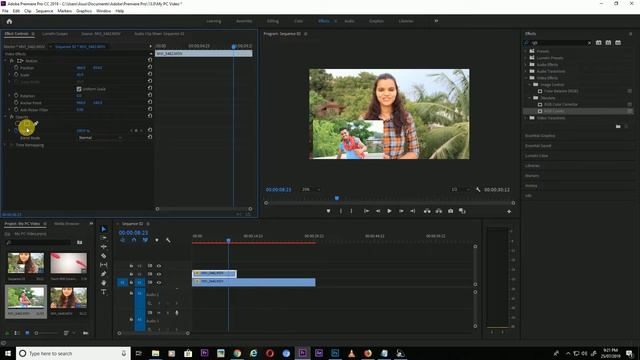640x360 pixels.
Task: Add a marker in the timeline header
Action: click(x=157, y=240)
